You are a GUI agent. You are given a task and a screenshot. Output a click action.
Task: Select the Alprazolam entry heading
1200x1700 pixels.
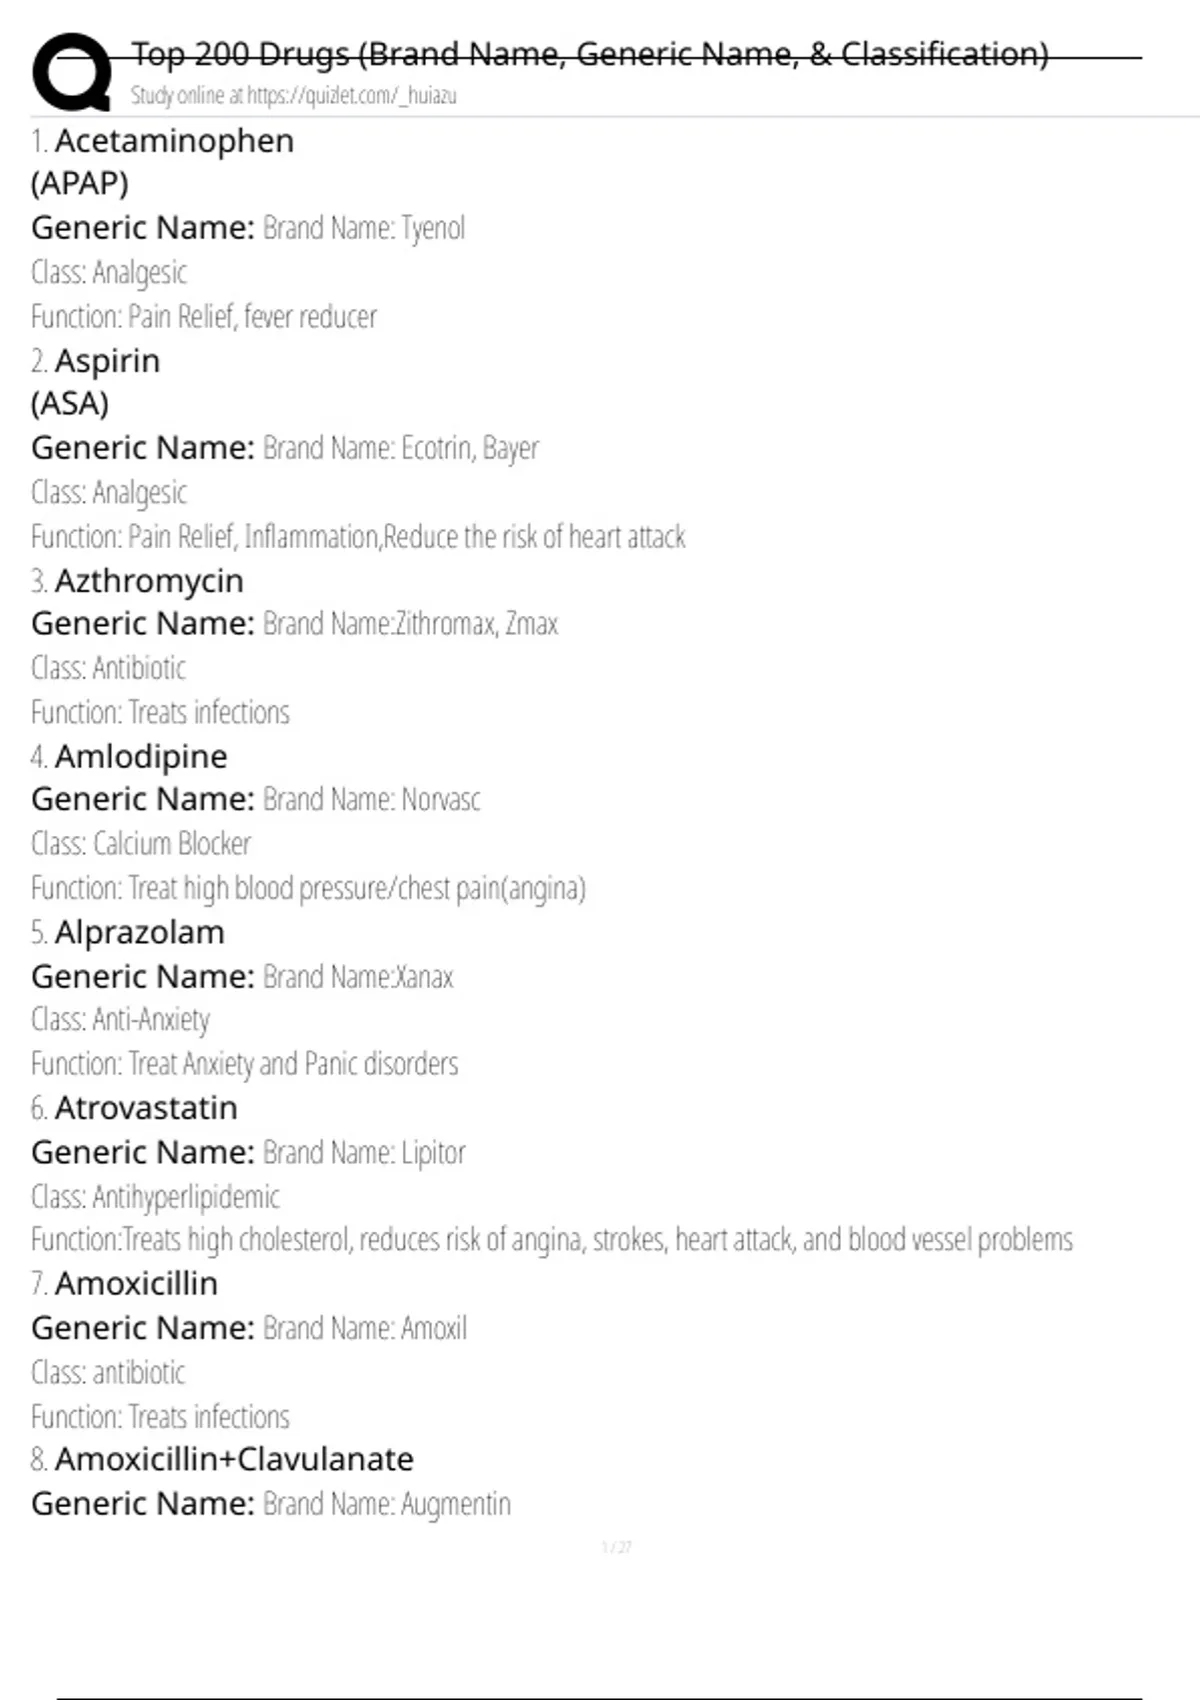tap(140, 933)
